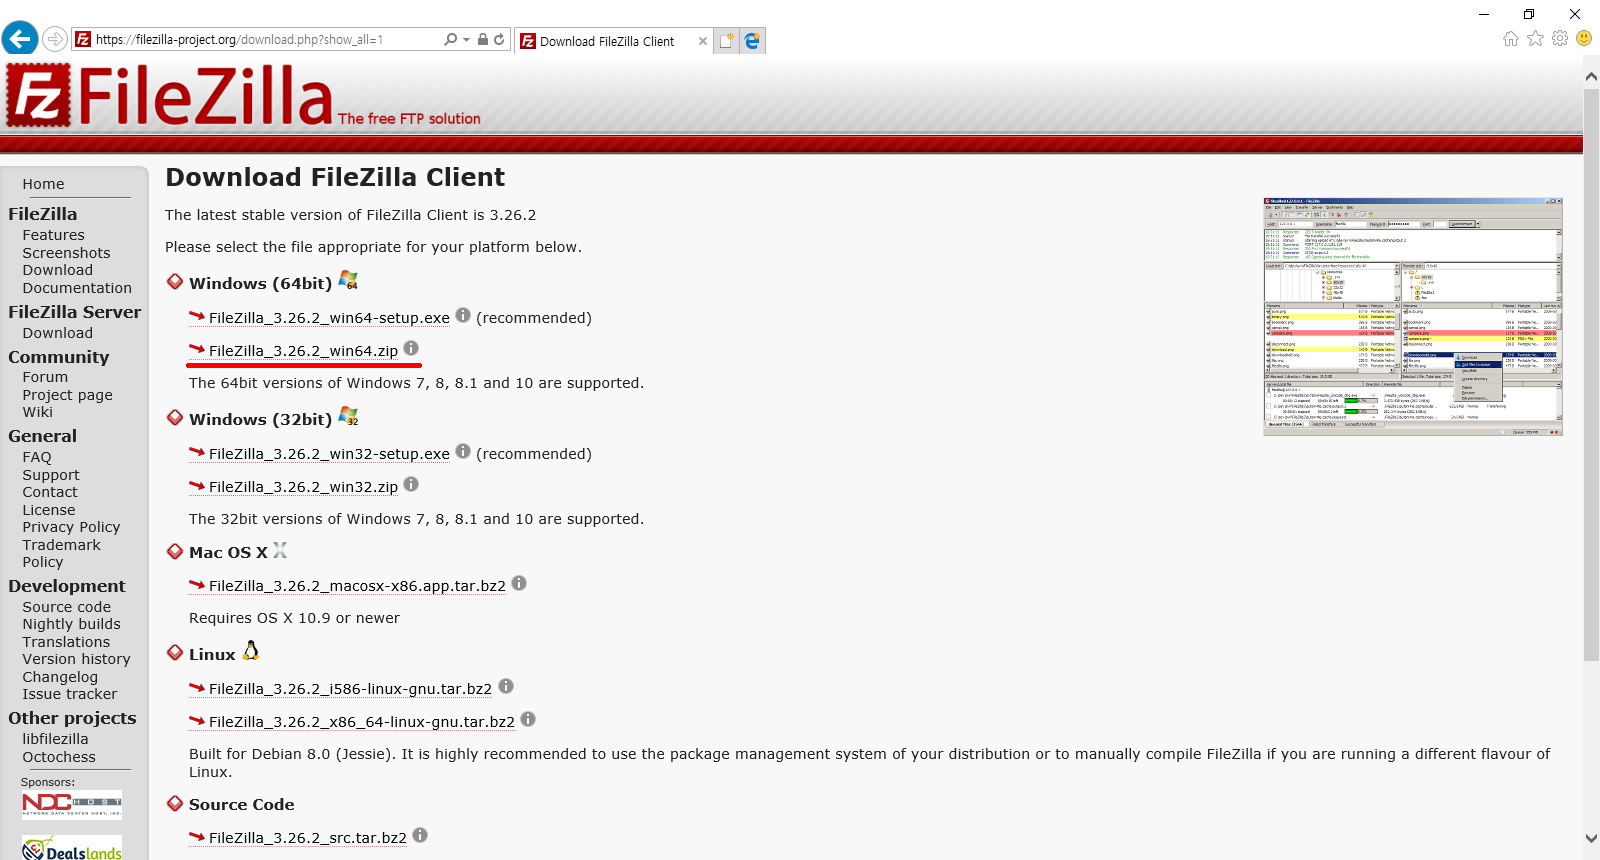Download FileZilla_3.26.2_macosx-x86.app.tar.bz2
Viewport: 1600px width, 860px height.
pos(357,586)
